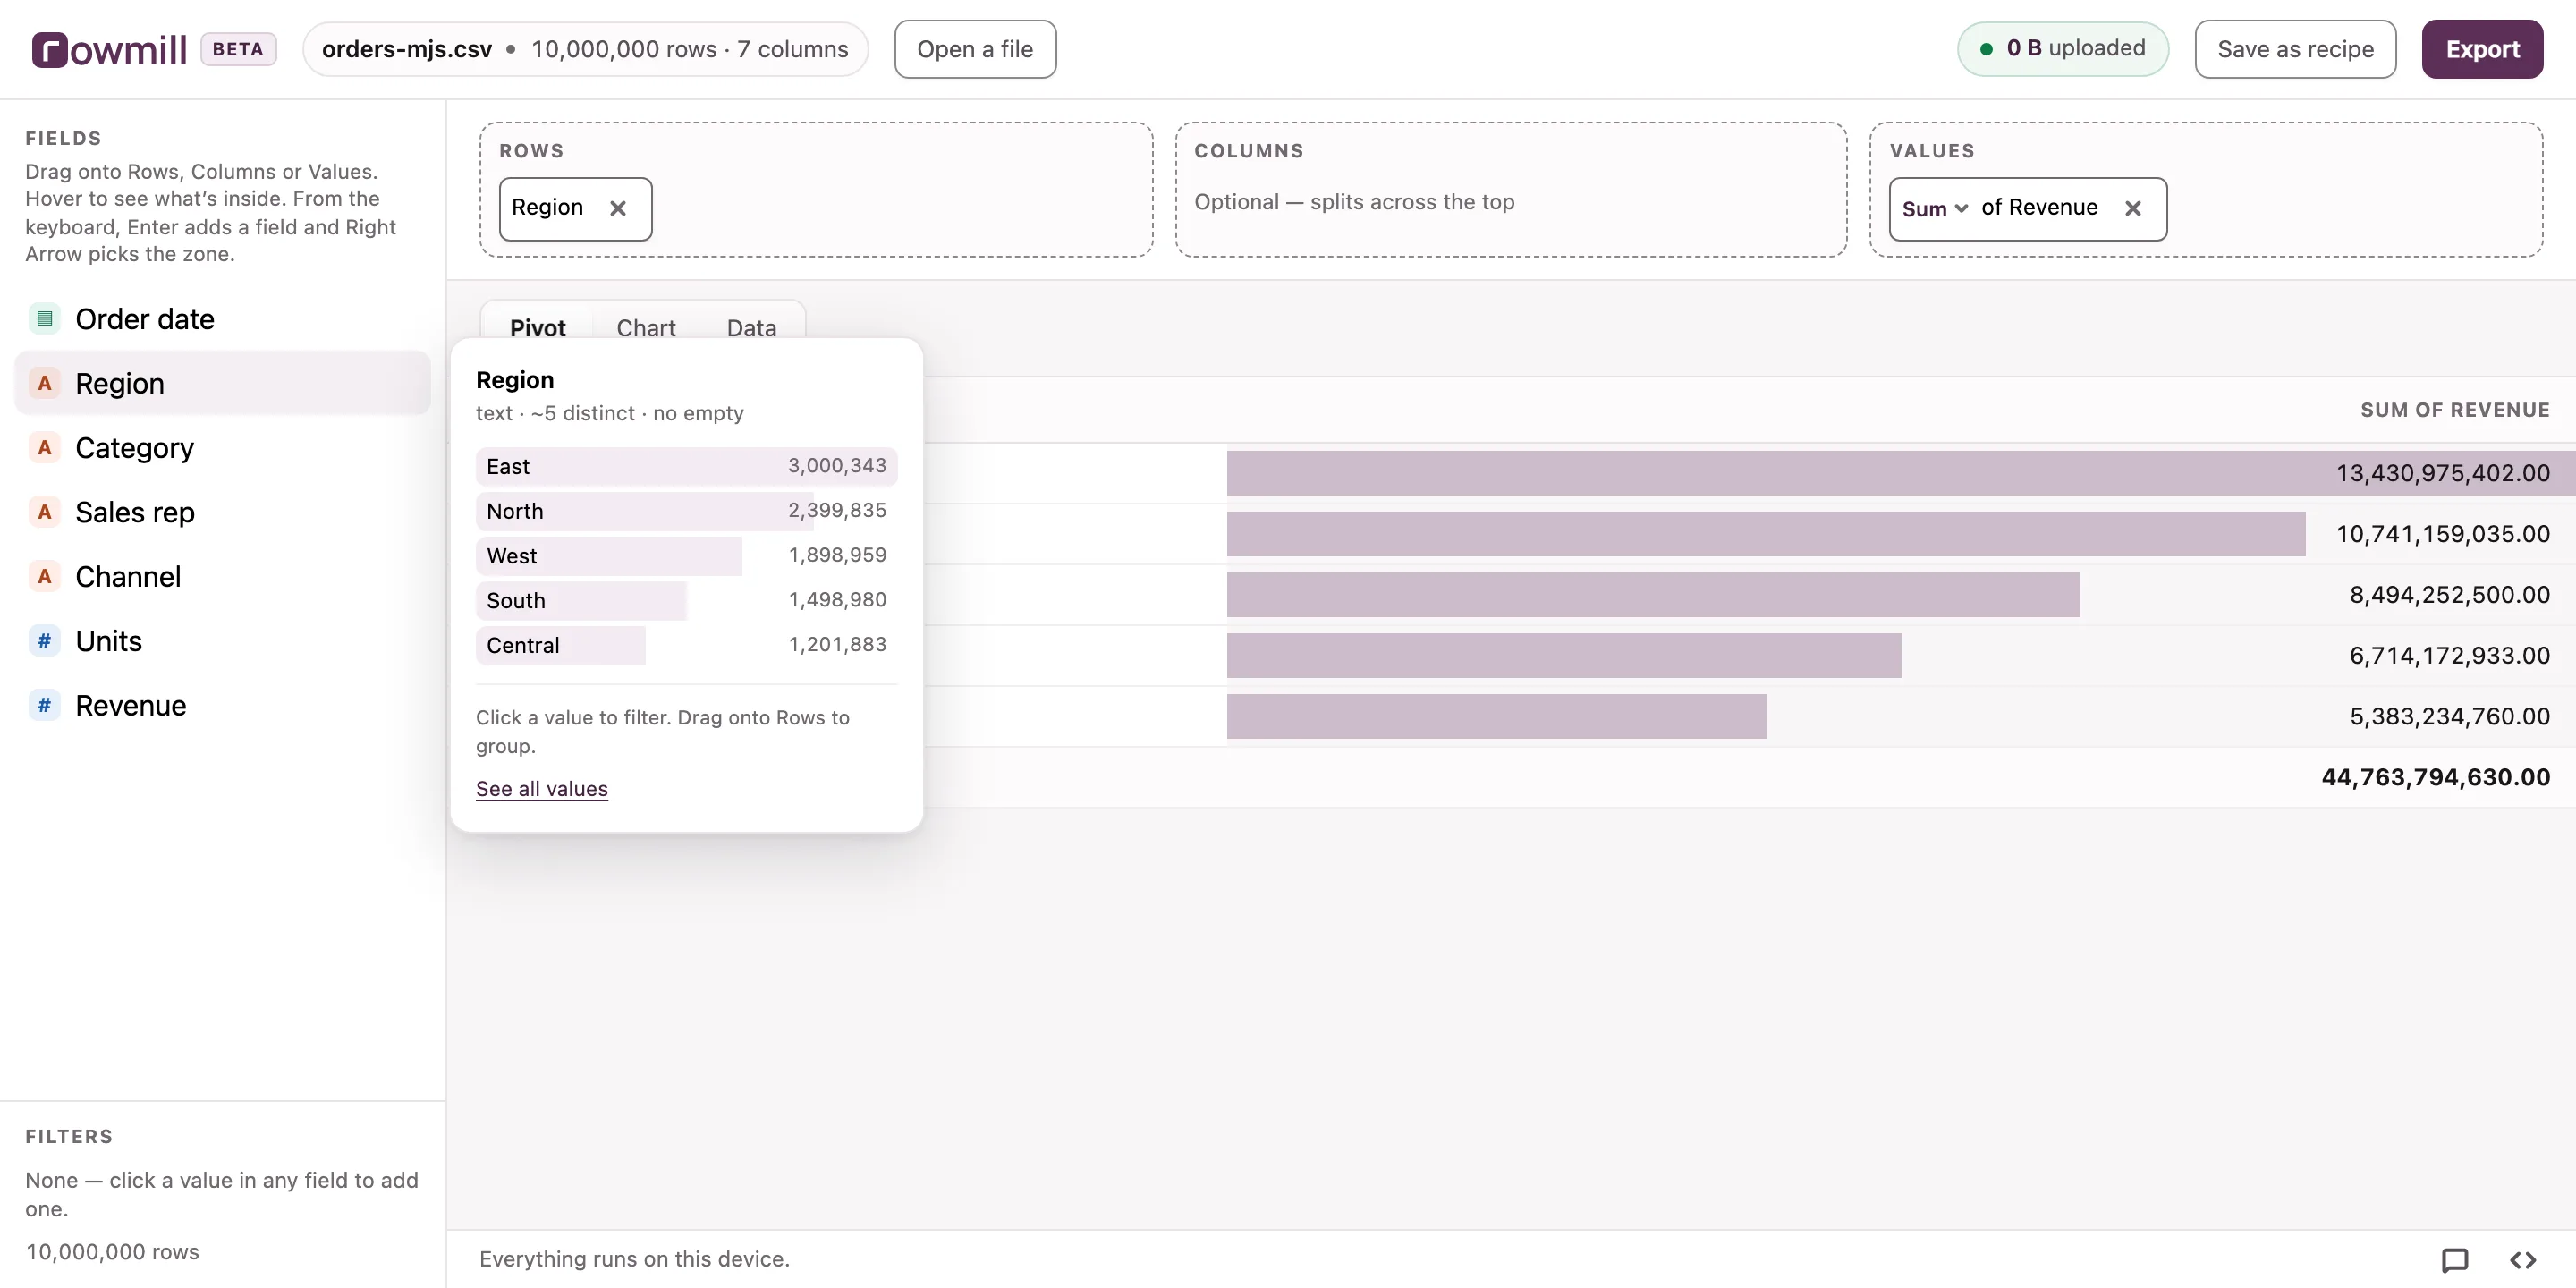Click the Sum of Revenue column header
2576x1288 pixels.
point(2455,410)
